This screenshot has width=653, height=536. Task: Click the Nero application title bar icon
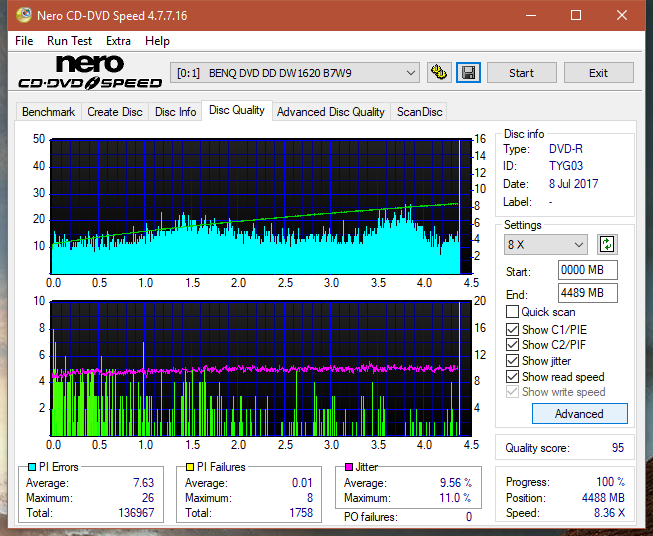tap(24, 15)
